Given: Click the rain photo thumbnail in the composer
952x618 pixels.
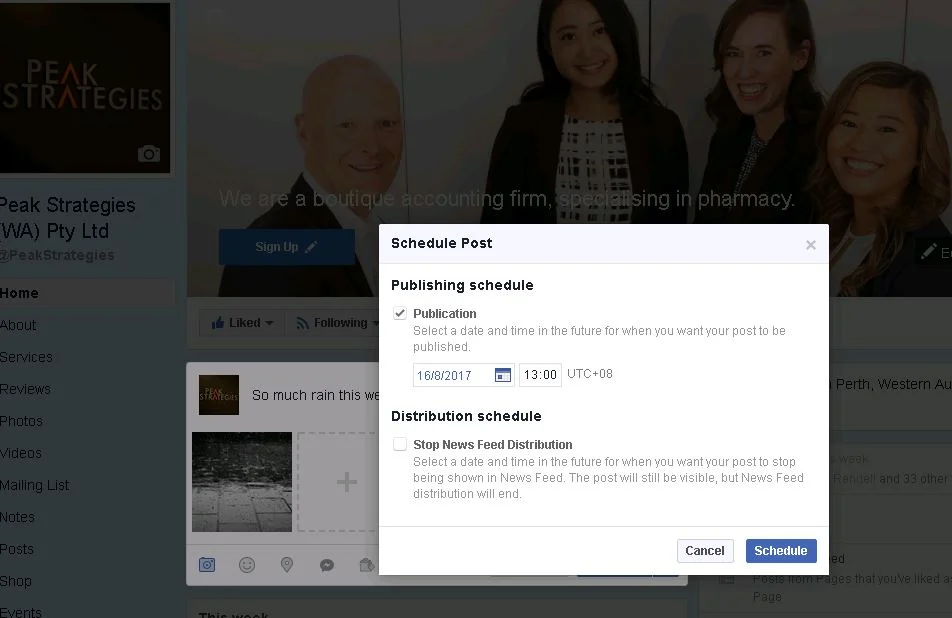Looking at the screenshot, I should [242, 482].
